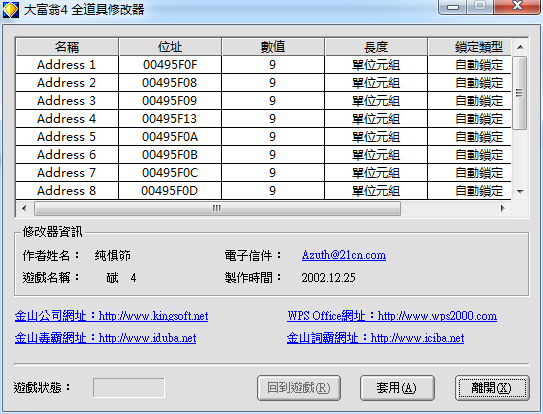Click the 2002.12.25 creation date text
The width and height of the screenshot is (543, 414).
[328, 278]
